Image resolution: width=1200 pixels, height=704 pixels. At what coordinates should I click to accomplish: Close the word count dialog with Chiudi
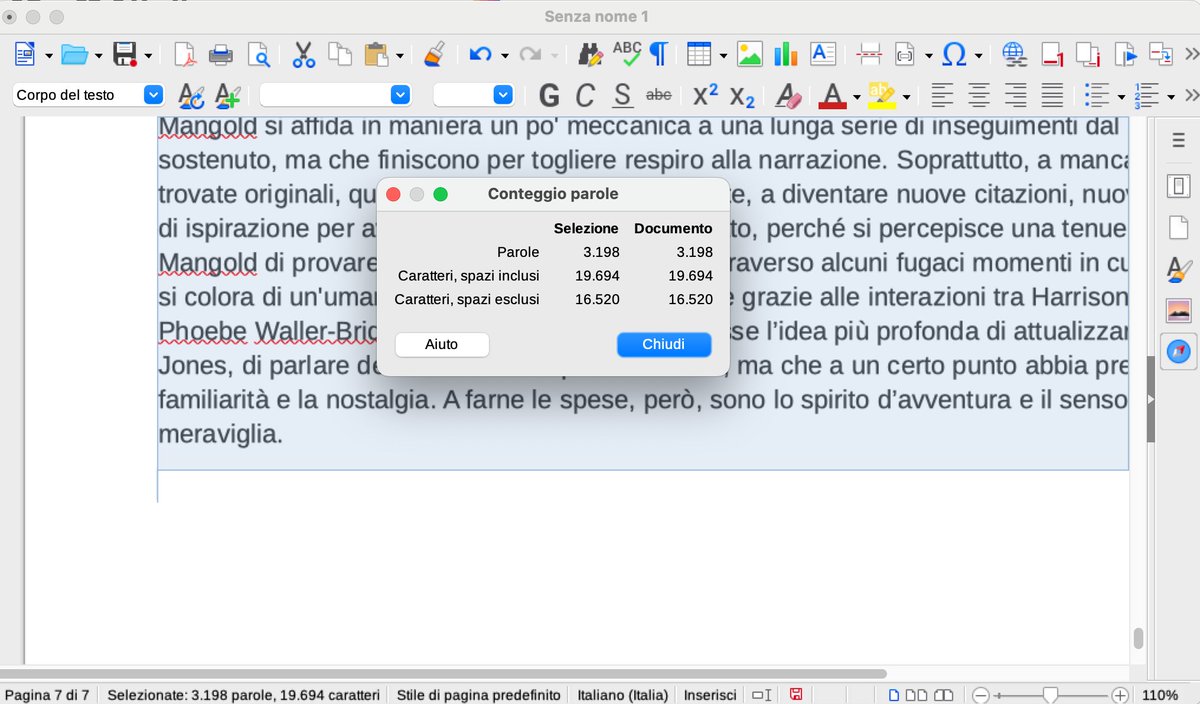[x=663, y=344]
